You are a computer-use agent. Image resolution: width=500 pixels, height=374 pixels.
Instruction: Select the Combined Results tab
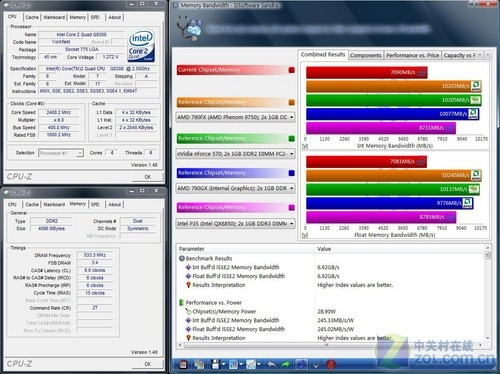[323, 54]
